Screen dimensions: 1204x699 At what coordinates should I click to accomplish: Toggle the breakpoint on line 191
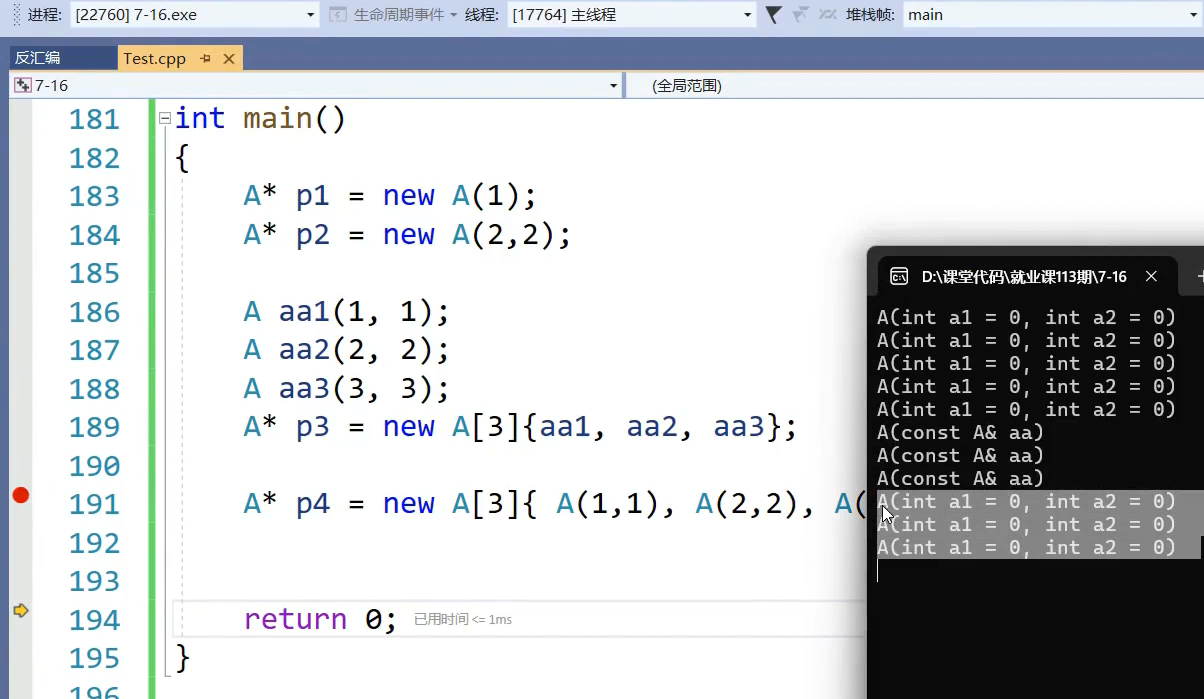click(x=21, y=495)
